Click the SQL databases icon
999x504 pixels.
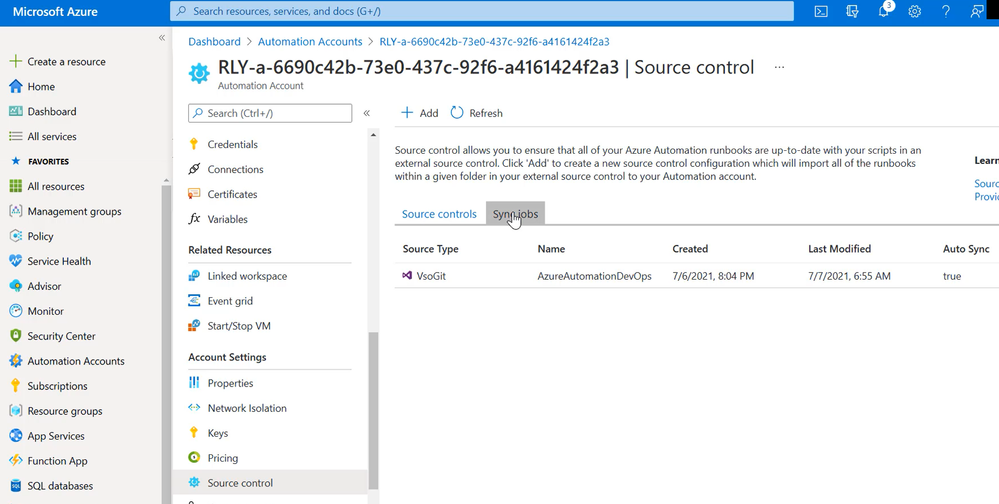[15, 486]
